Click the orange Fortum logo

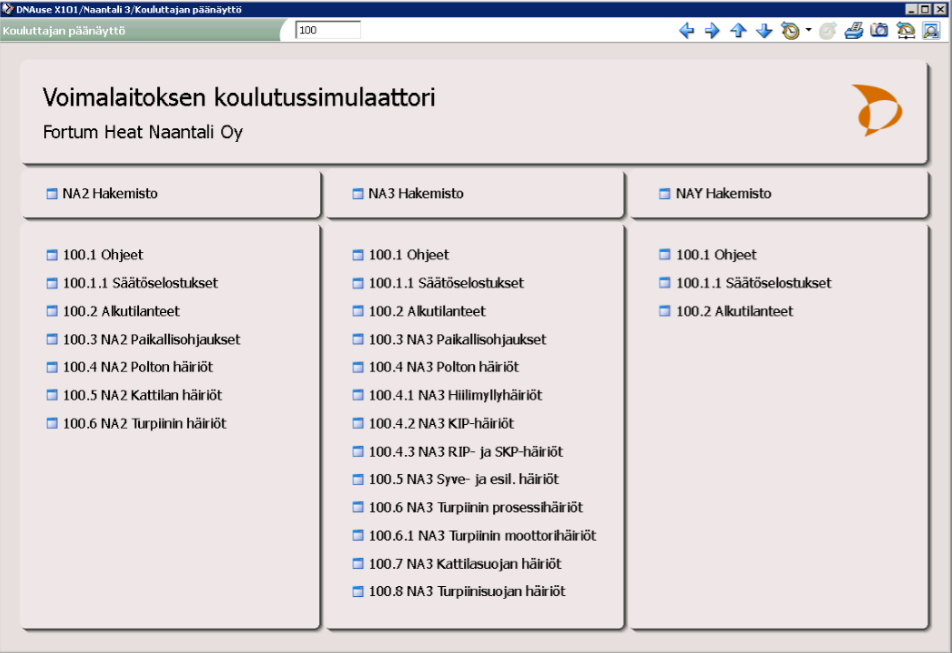click(877, 110)
